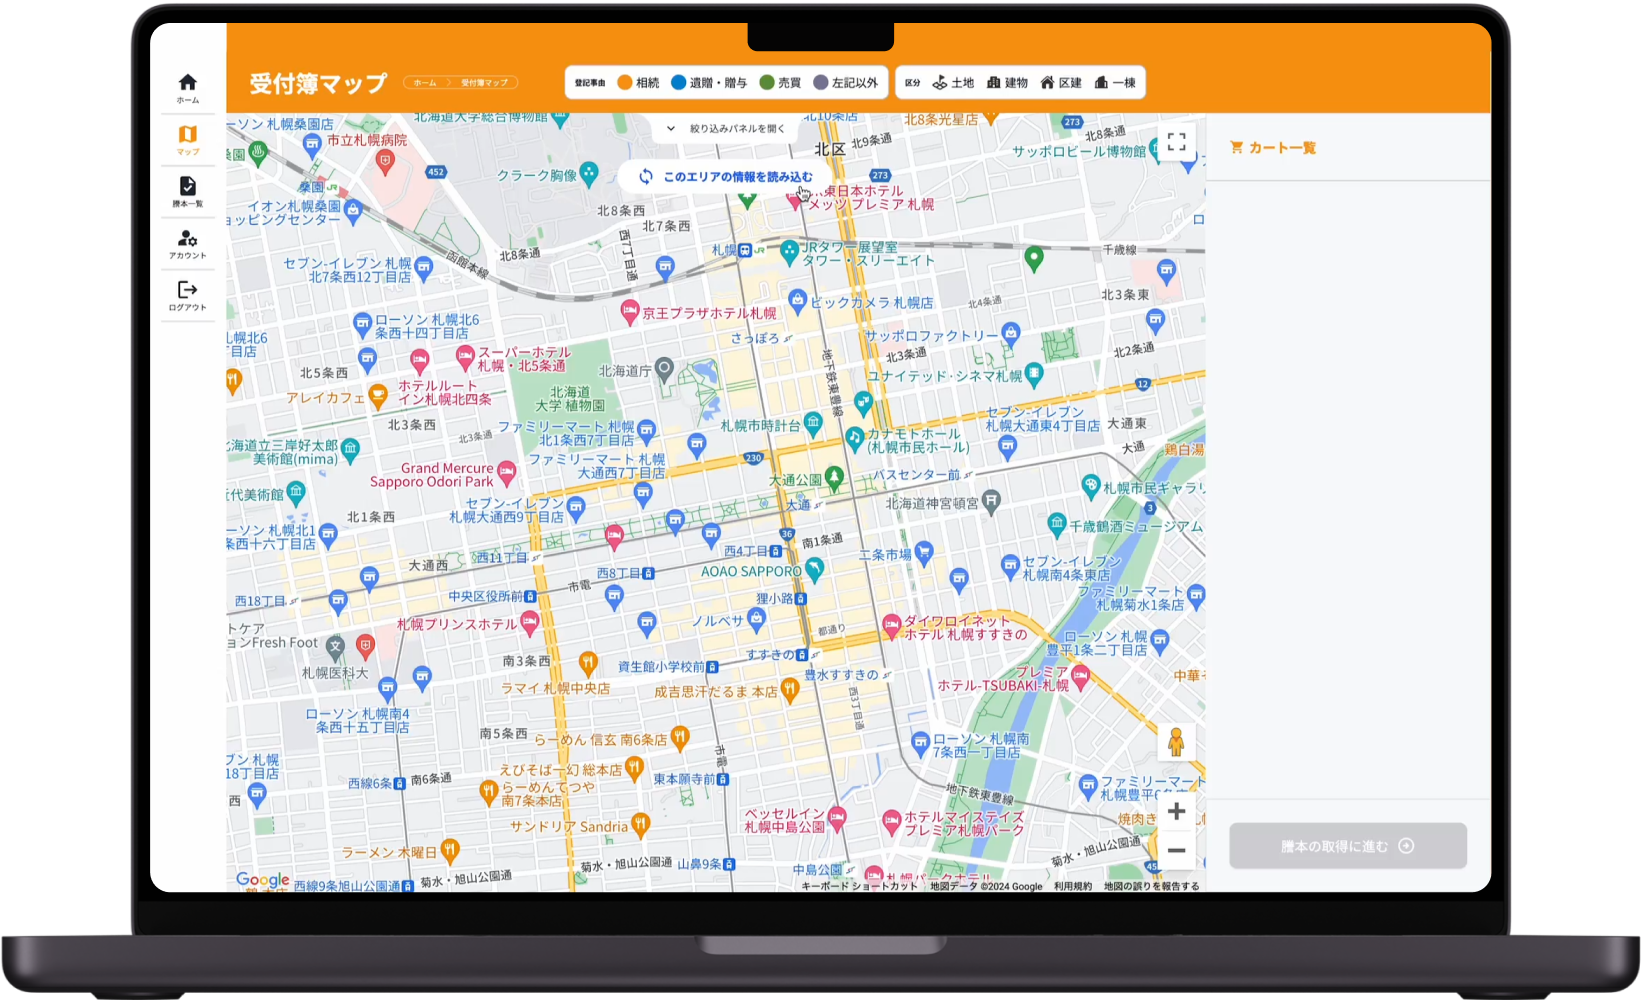Click ホーム in the breadcrumb
1641x1000 pixels.
[425, 83]
